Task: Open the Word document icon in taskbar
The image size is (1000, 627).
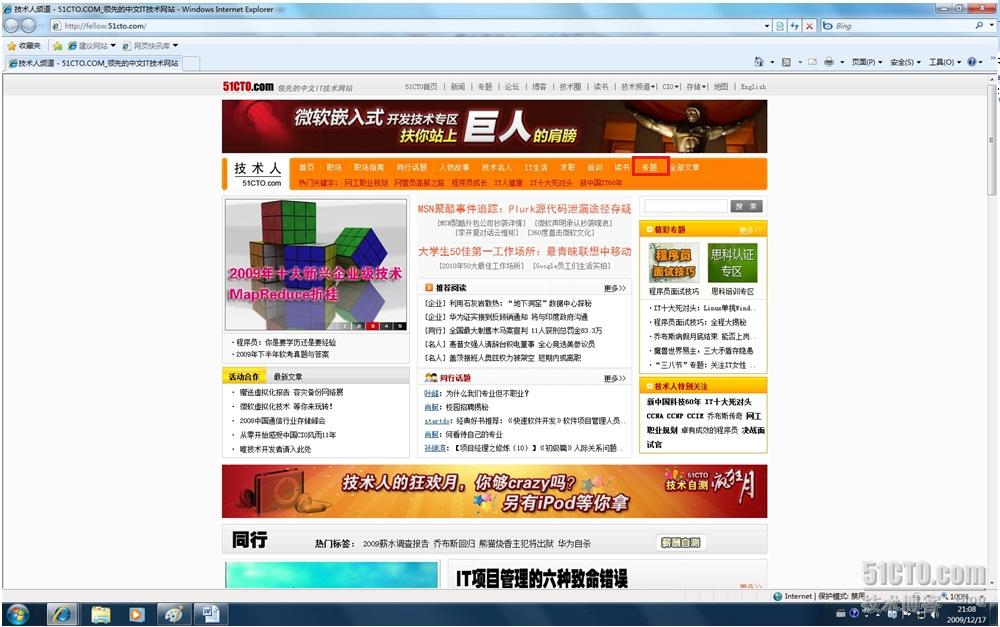Action: [x=210, y=614]
